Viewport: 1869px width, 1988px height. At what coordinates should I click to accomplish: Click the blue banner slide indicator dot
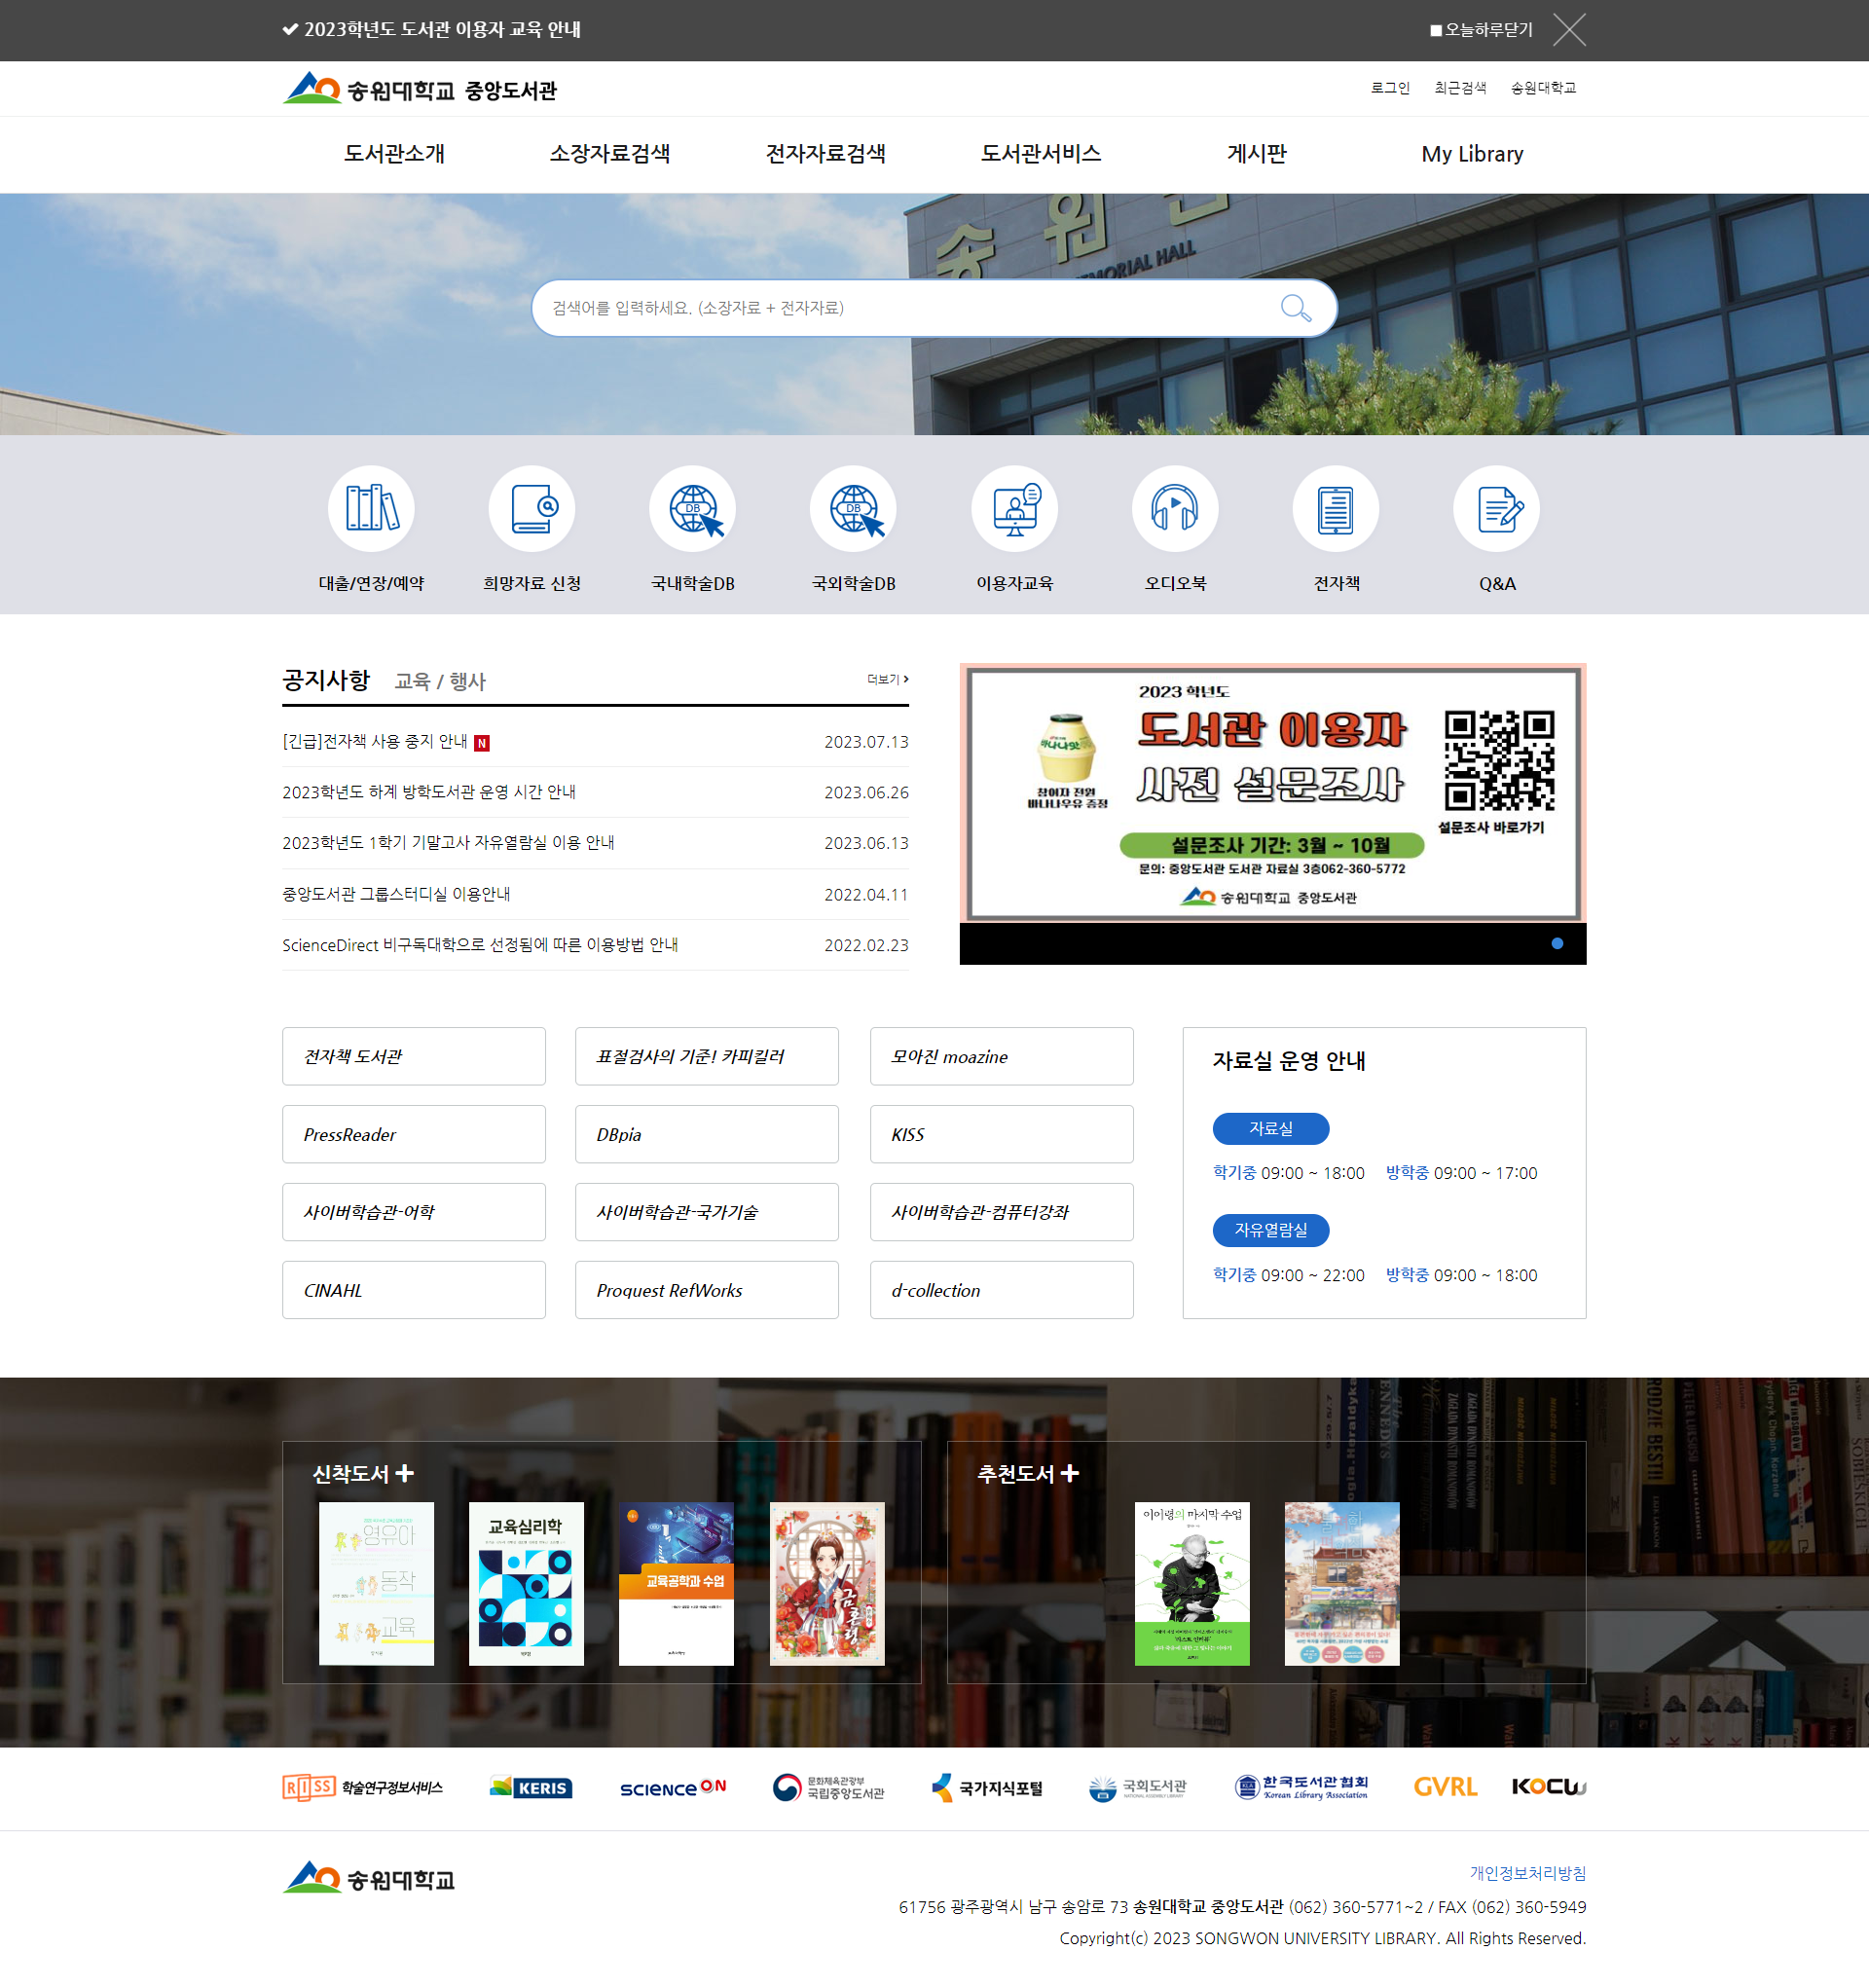pyautogui.click(x=1557, y=943)
